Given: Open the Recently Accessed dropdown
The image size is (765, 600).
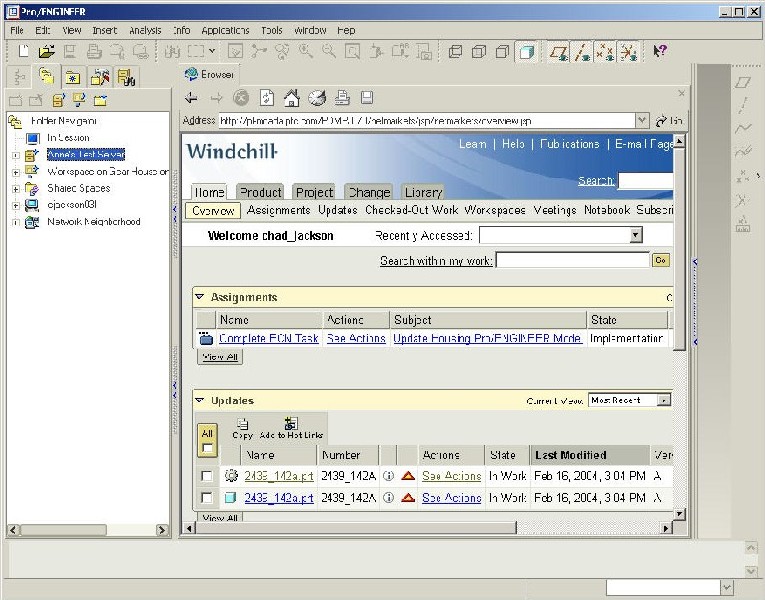Looking at the screenshot, I should pos(635,235).
